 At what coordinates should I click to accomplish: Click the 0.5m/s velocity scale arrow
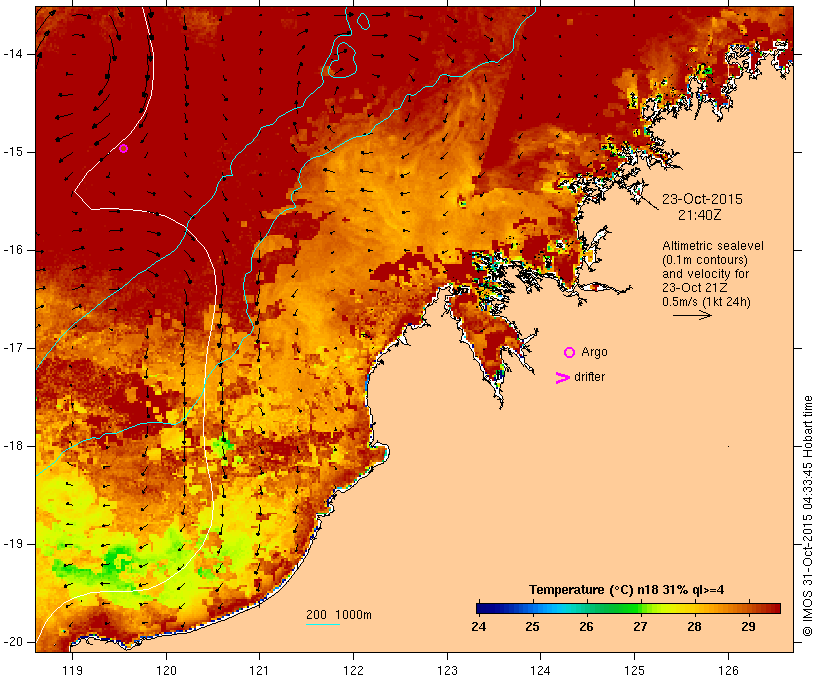(x=692, y=315)
